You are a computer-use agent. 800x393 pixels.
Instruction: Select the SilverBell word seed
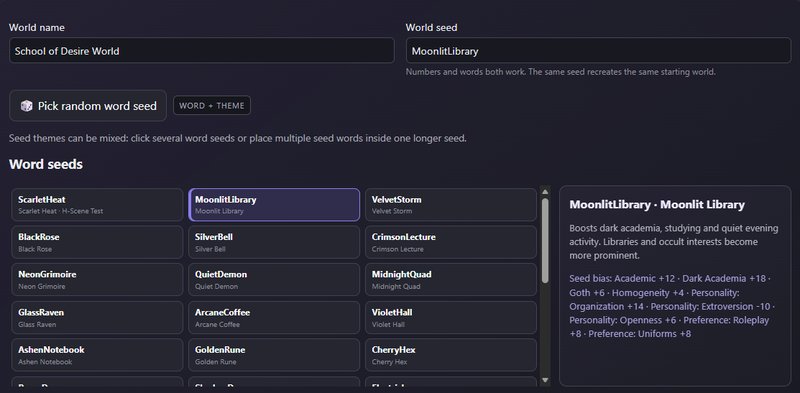pyautogui.click(x=274, y=242)
